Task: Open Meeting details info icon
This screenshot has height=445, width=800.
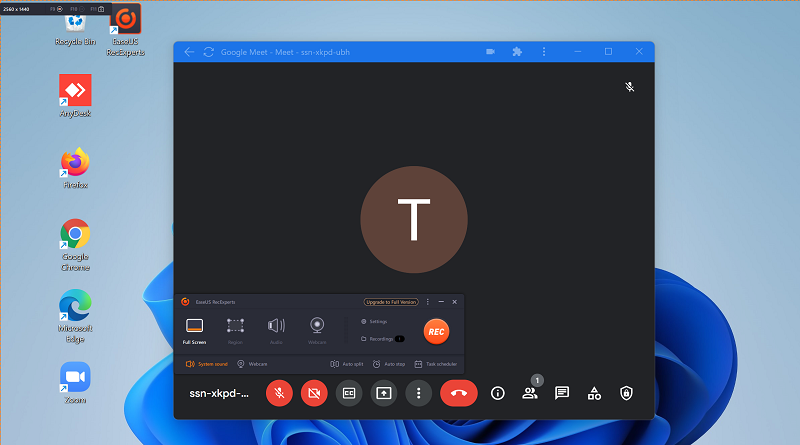Action: tap(497, 393)
